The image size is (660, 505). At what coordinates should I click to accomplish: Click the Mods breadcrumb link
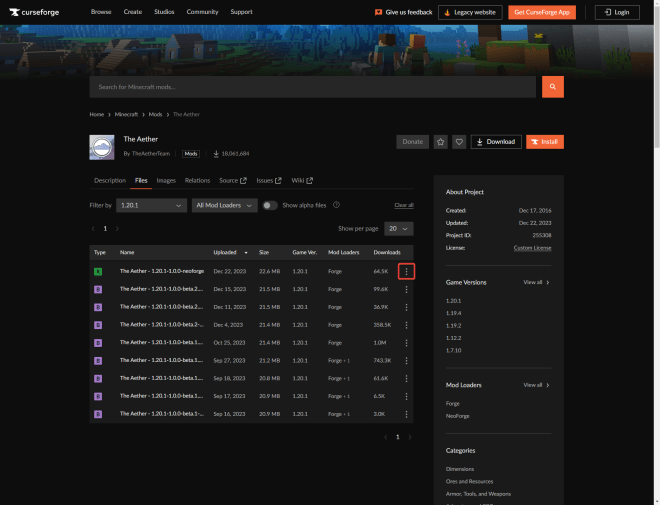[x=155, y=114]
